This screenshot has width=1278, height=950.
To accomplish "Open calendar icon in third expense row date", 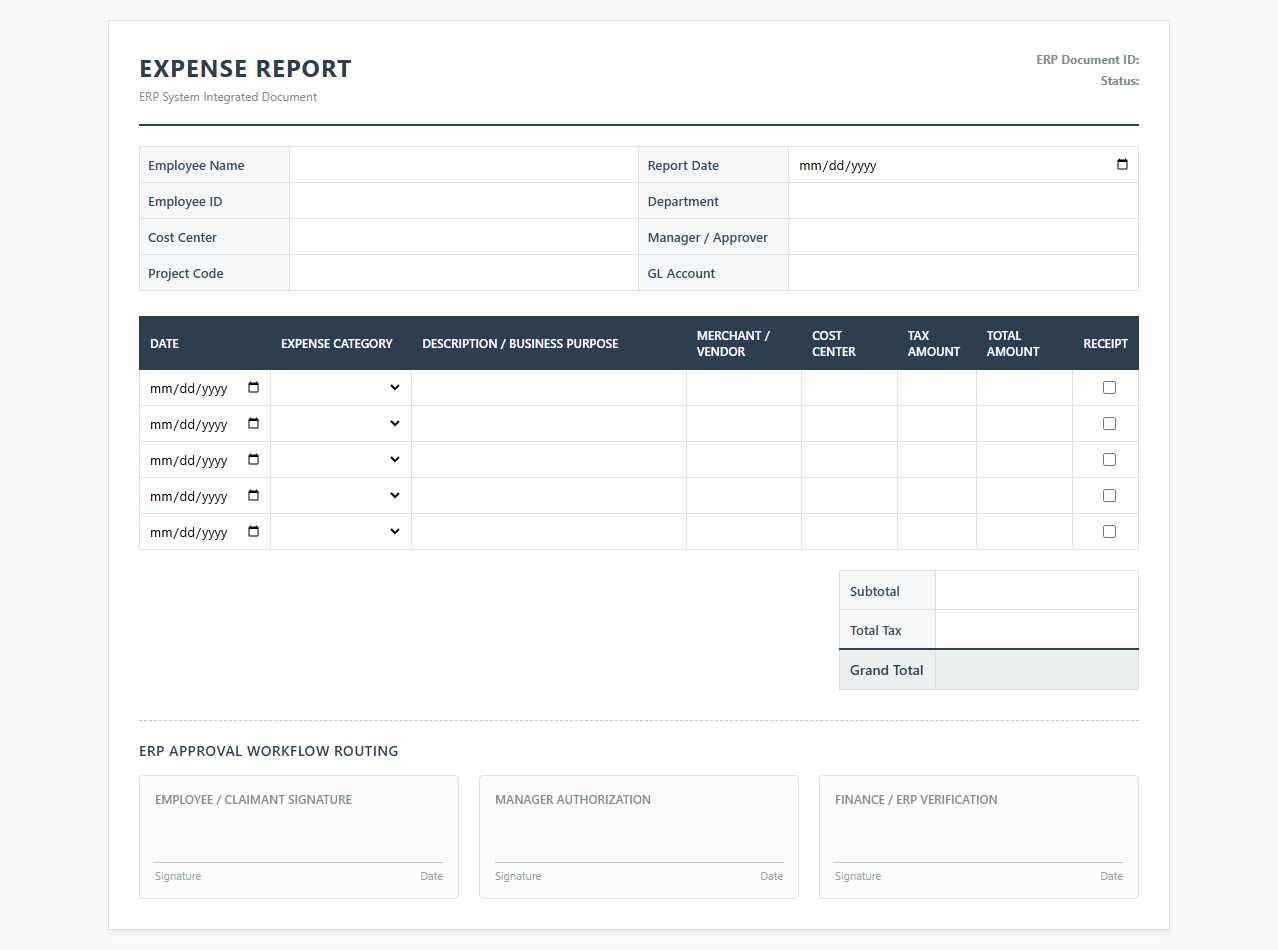I will [x=253, y=460].
